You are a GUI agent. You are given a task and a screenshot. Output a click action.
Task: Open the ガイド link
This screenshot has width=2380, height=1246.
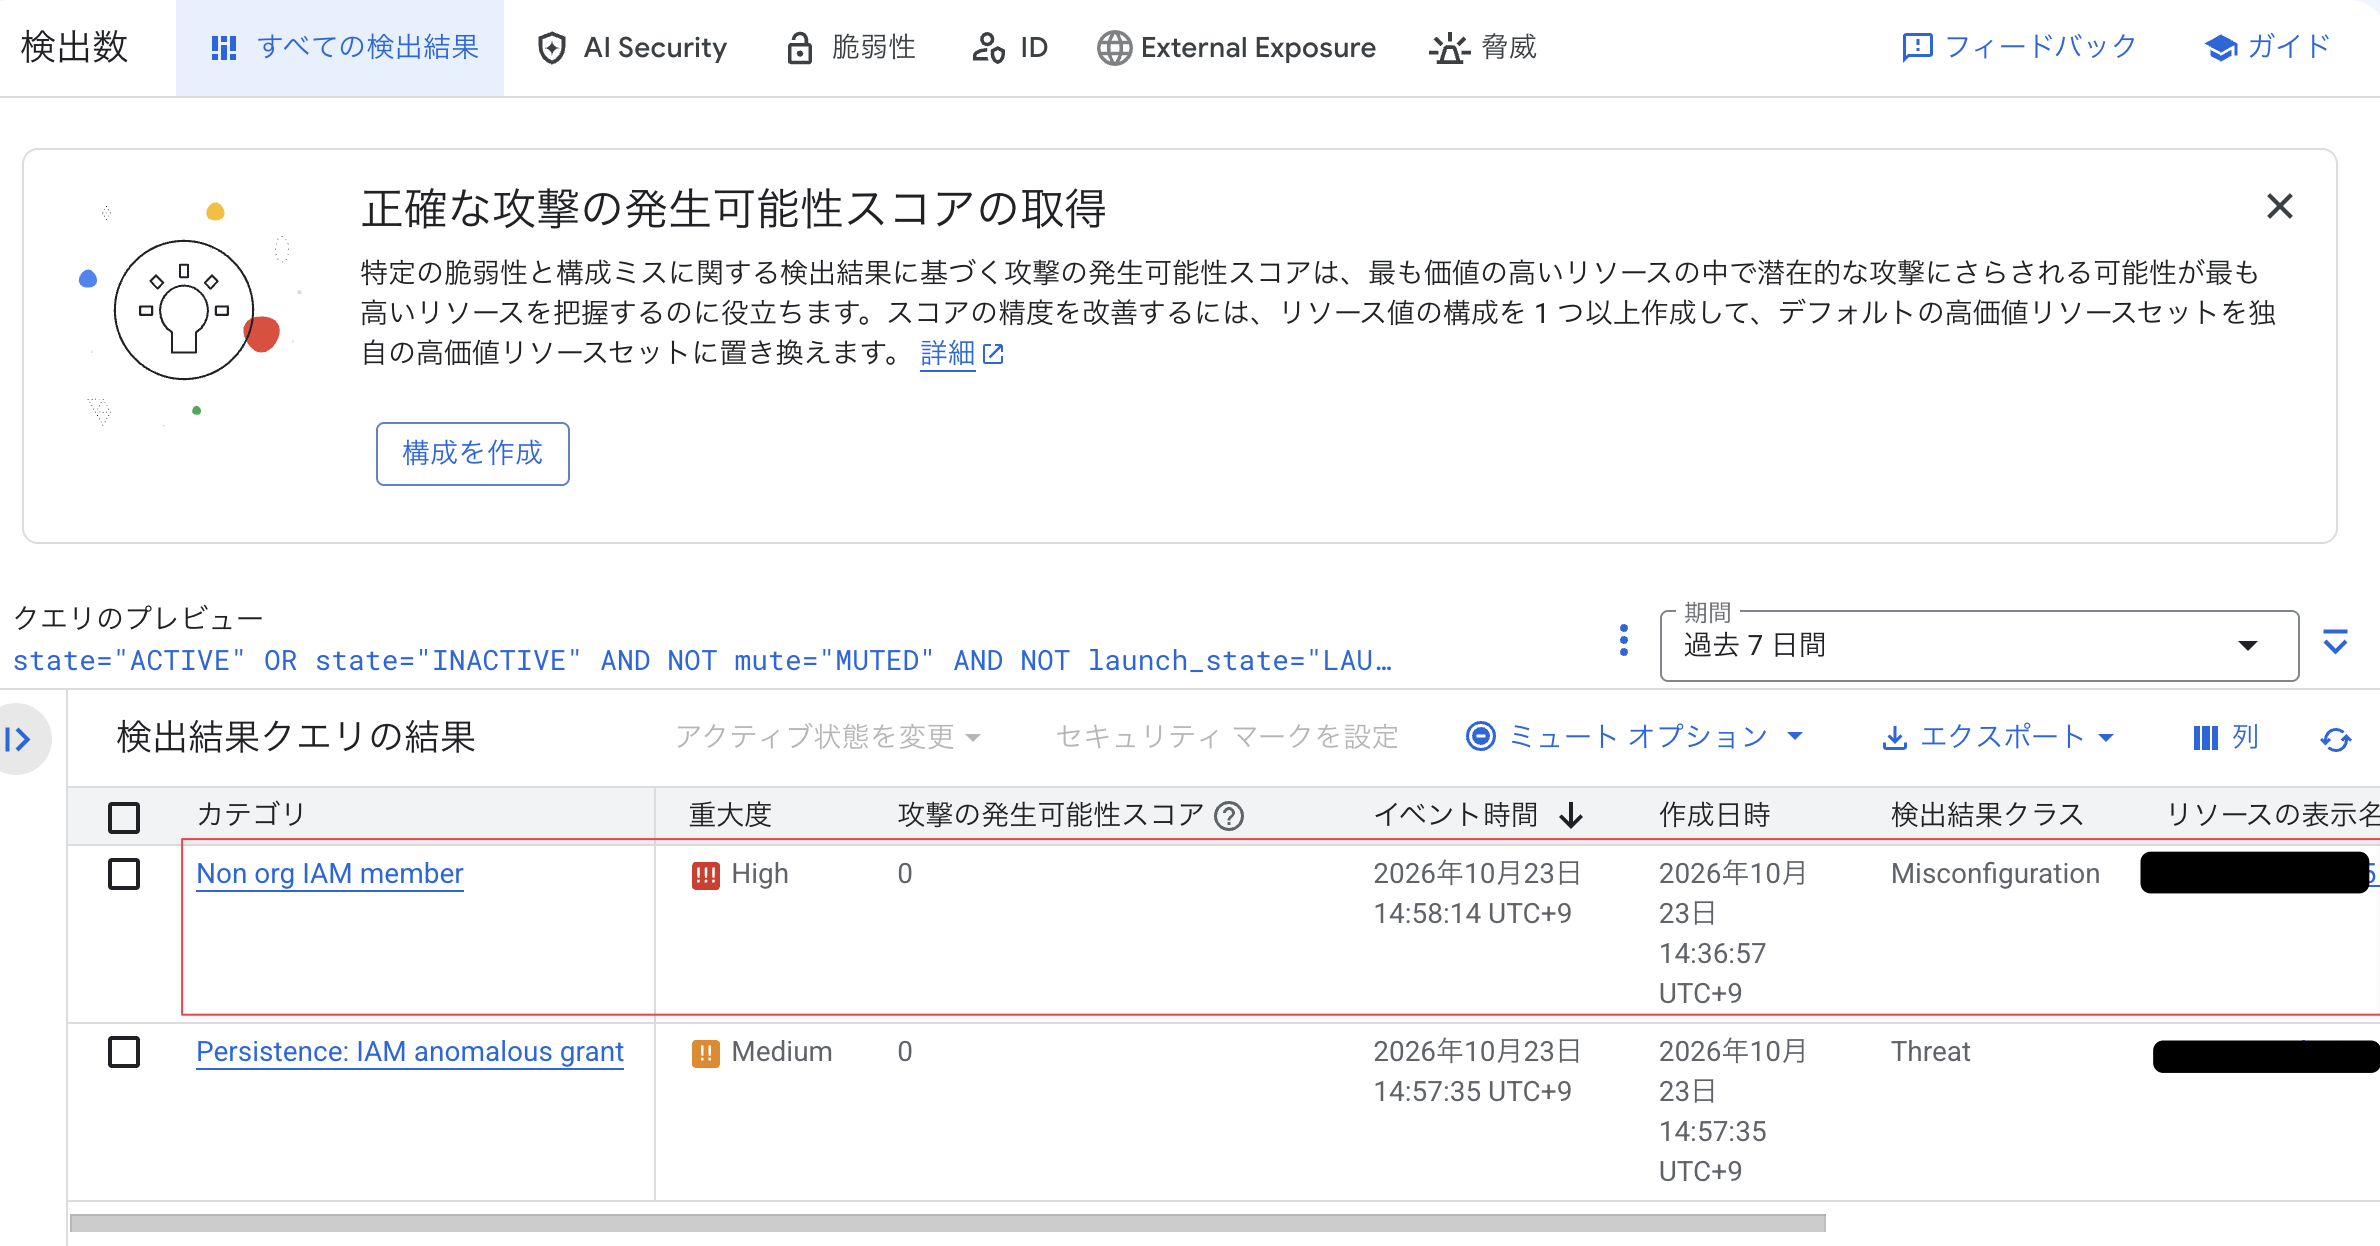point(2268,47)
